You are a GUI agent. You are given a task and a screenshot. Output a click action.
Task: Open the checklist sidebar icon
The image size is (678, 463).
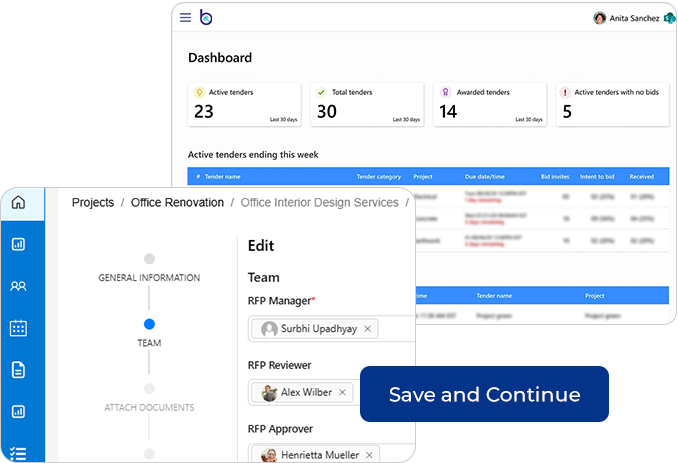pos(18,453)
